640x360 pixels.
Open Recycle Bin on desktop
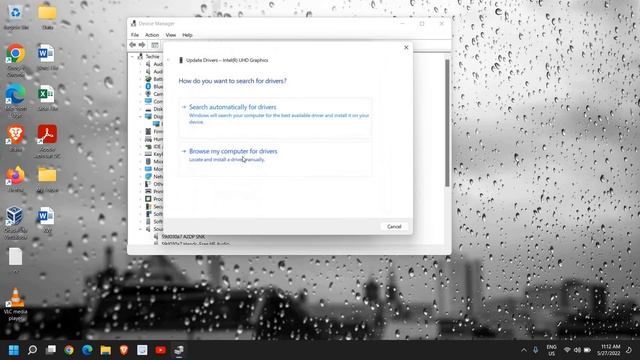click(16, 18)
